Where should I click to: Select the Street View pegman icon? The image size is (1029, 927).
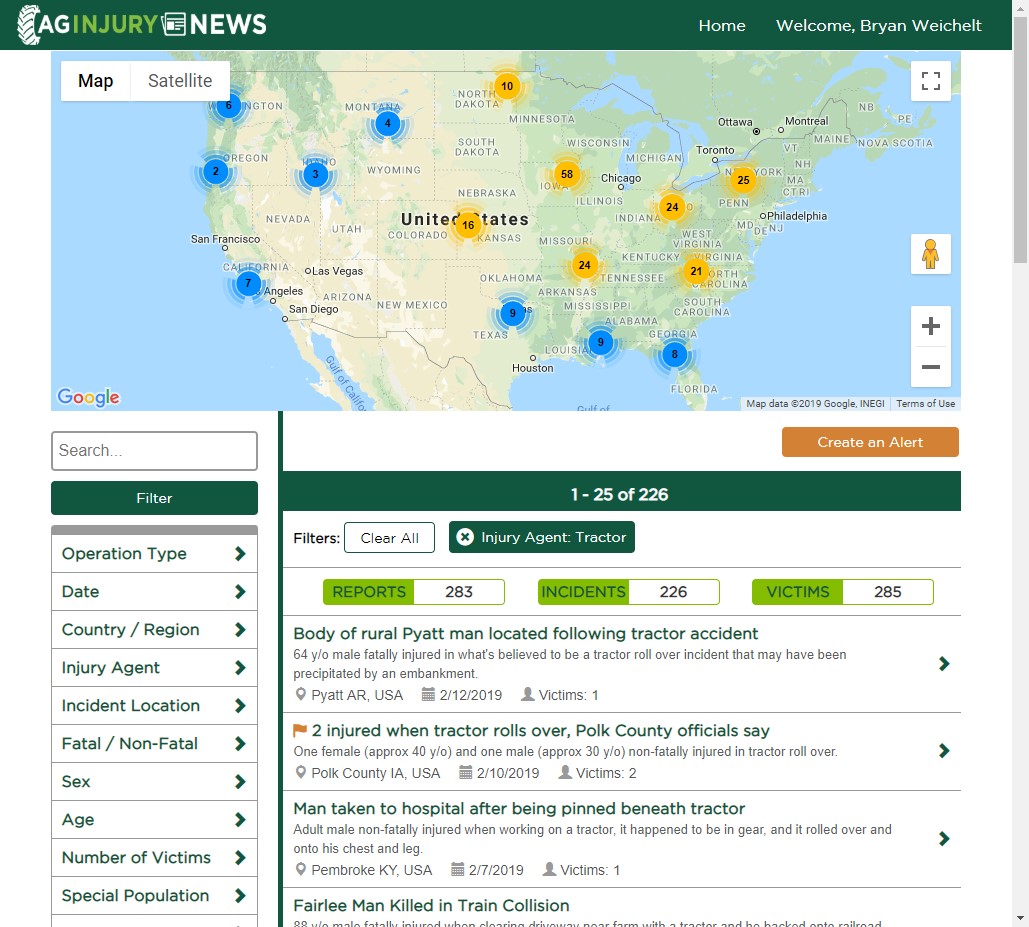pos(931,254)
